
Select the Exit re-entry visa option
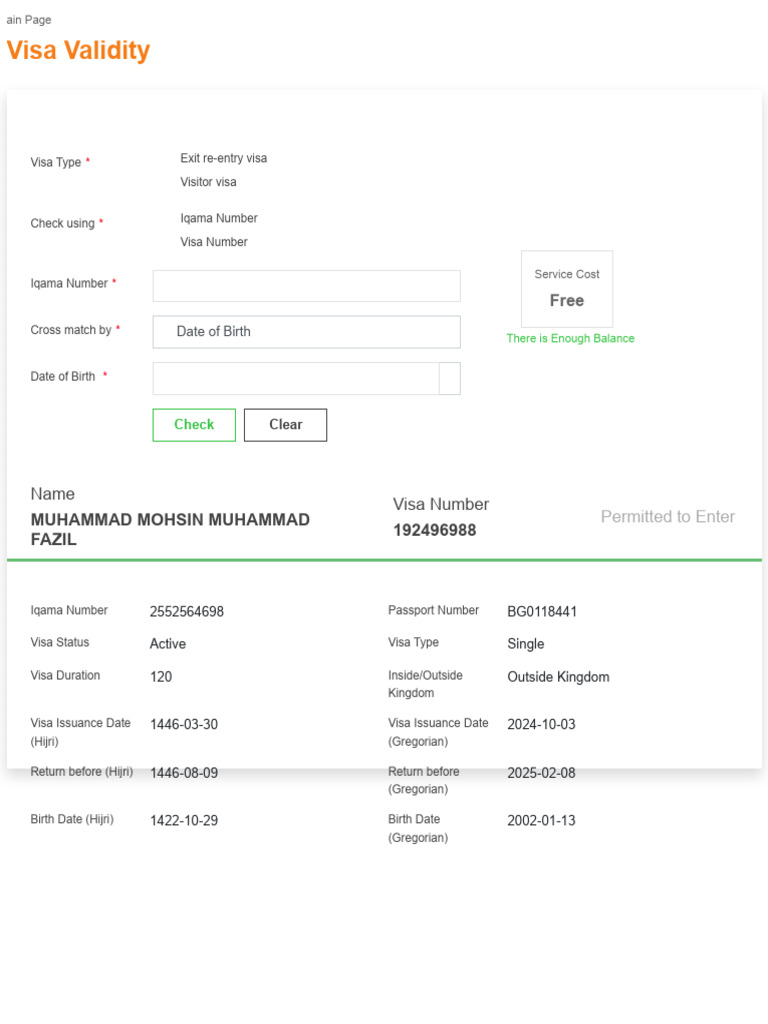223,159
